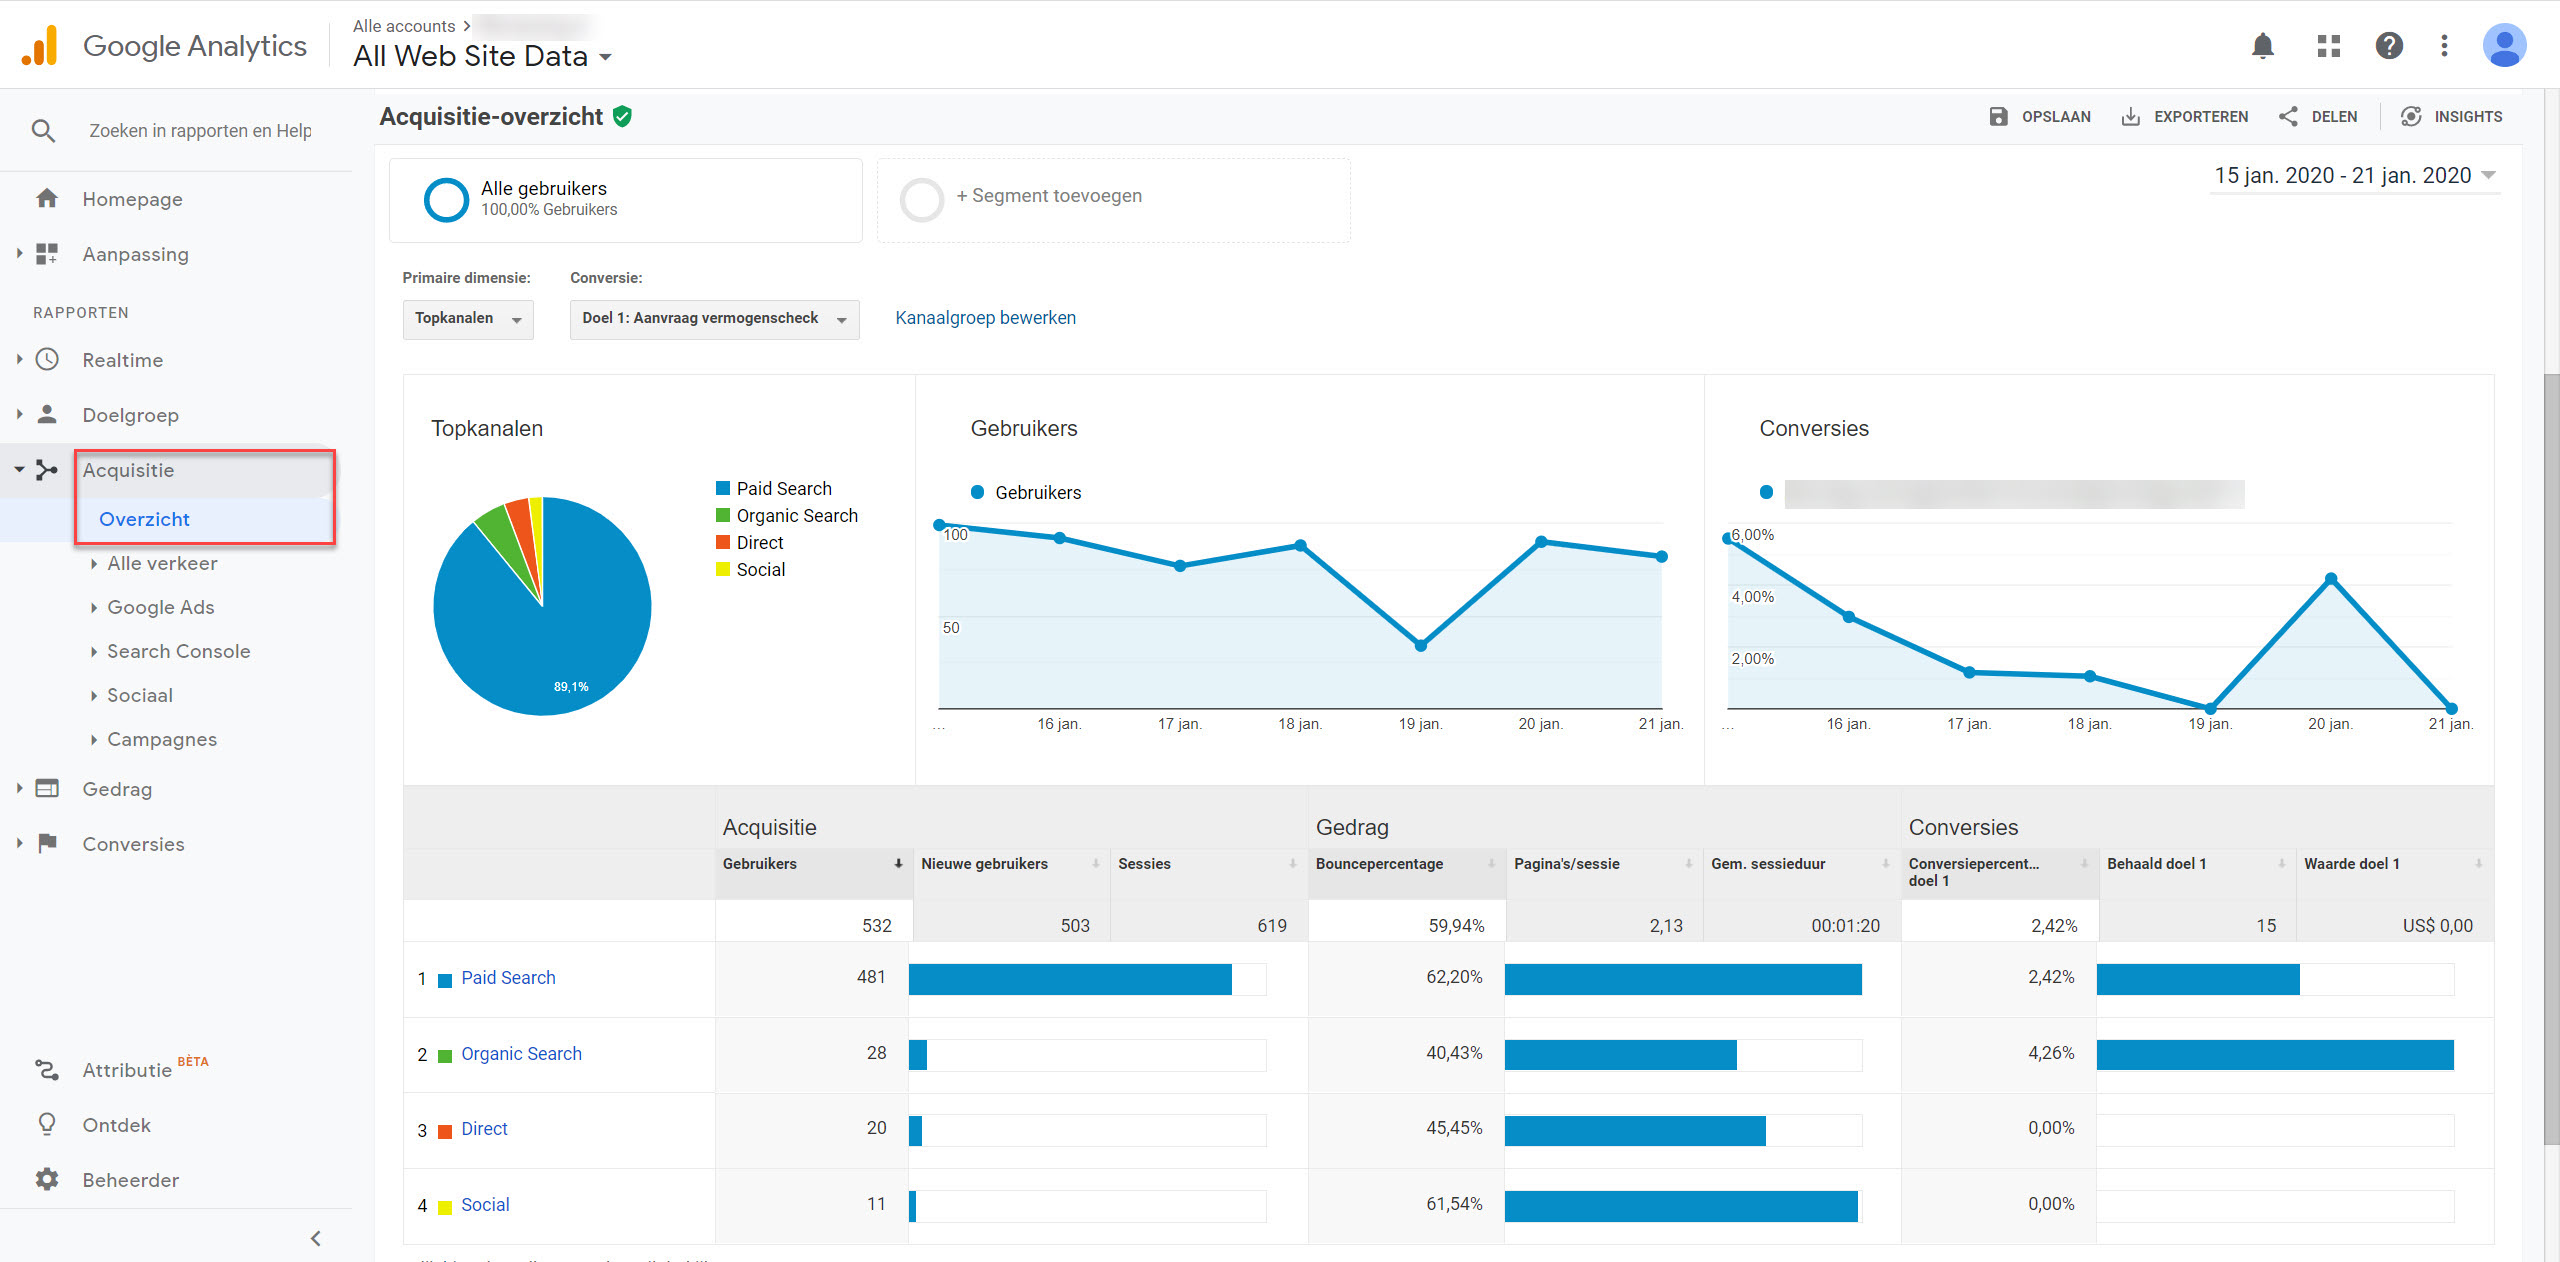Select the Alle gebruikers segment circle
Screen dimensions: 2560x1262
point(446,199)
